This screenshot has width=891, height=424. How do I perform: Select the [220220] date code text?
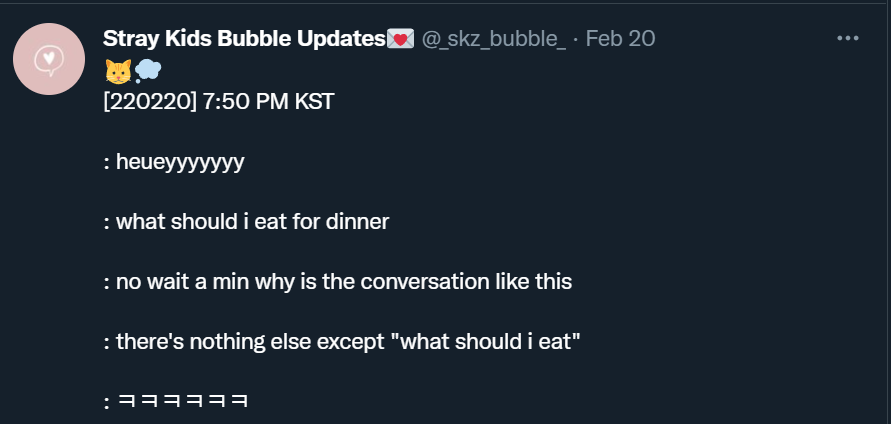pos(149,102)
